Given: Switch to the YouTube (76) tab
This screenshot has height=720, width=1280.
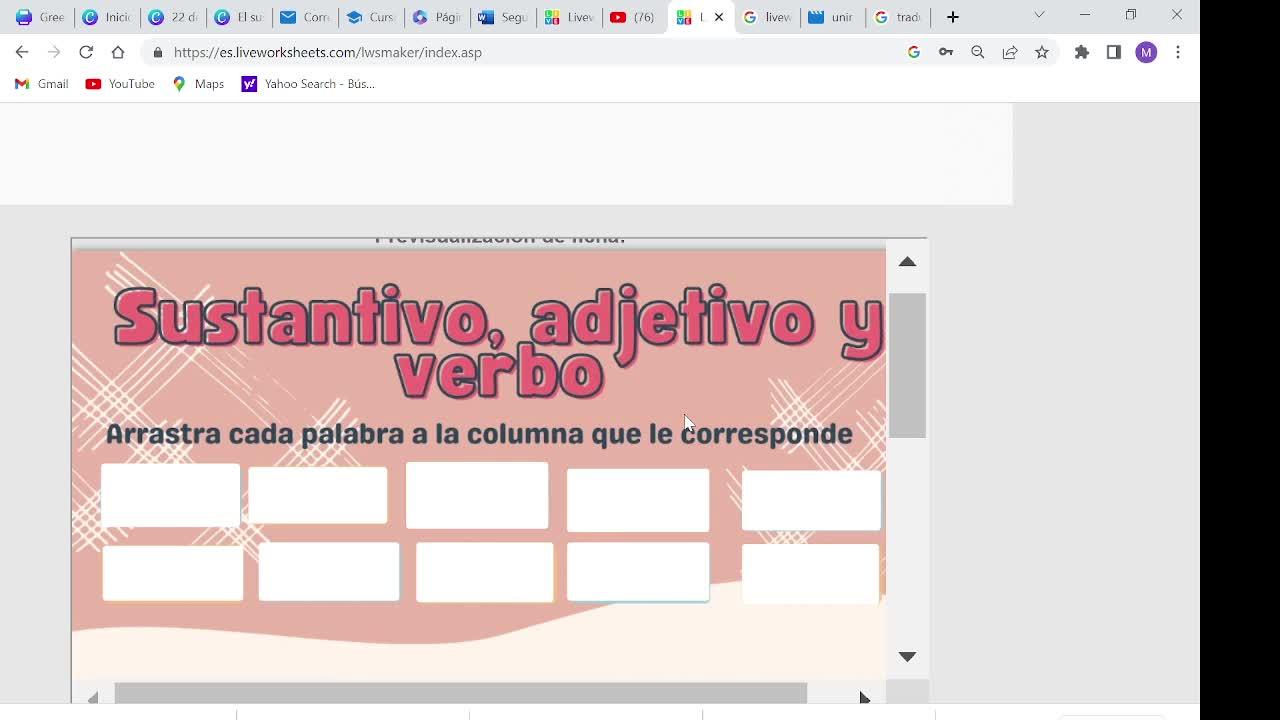Looking at the screenshot, I should [x=633, y=17].
